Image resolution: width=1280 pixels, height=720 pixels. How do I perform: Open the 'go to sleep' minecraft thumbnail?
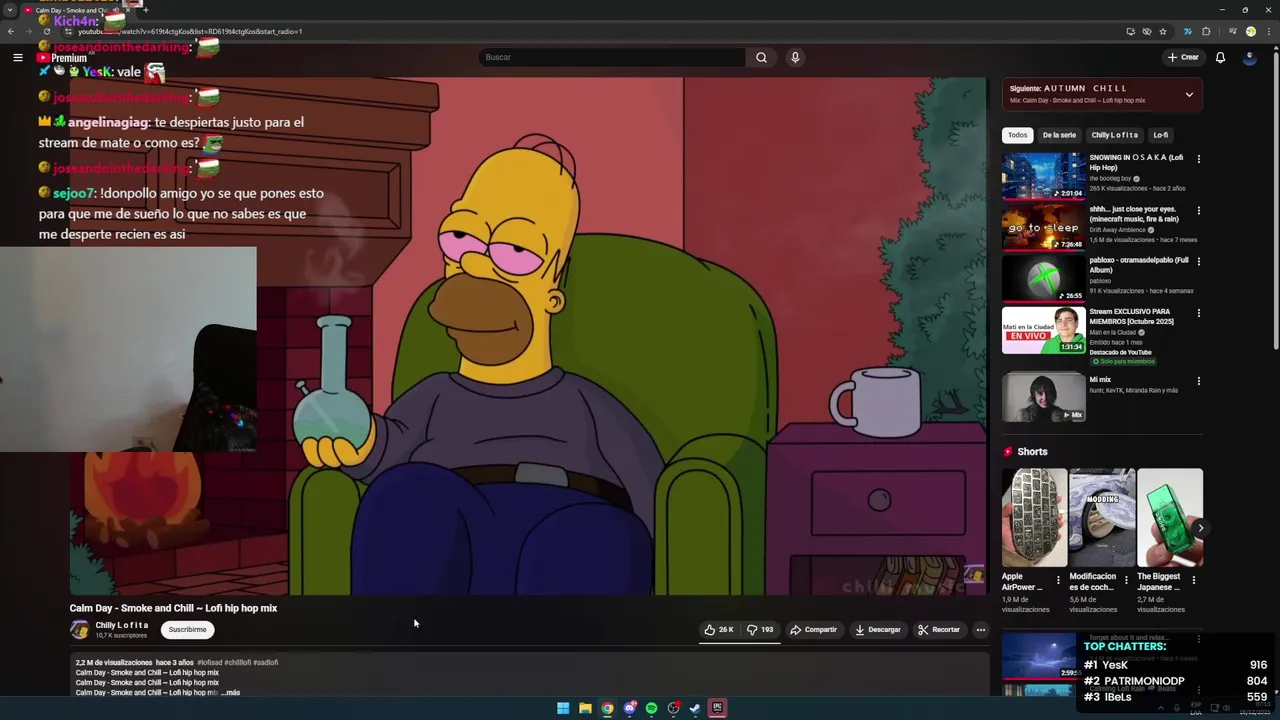pos(1044,227)
